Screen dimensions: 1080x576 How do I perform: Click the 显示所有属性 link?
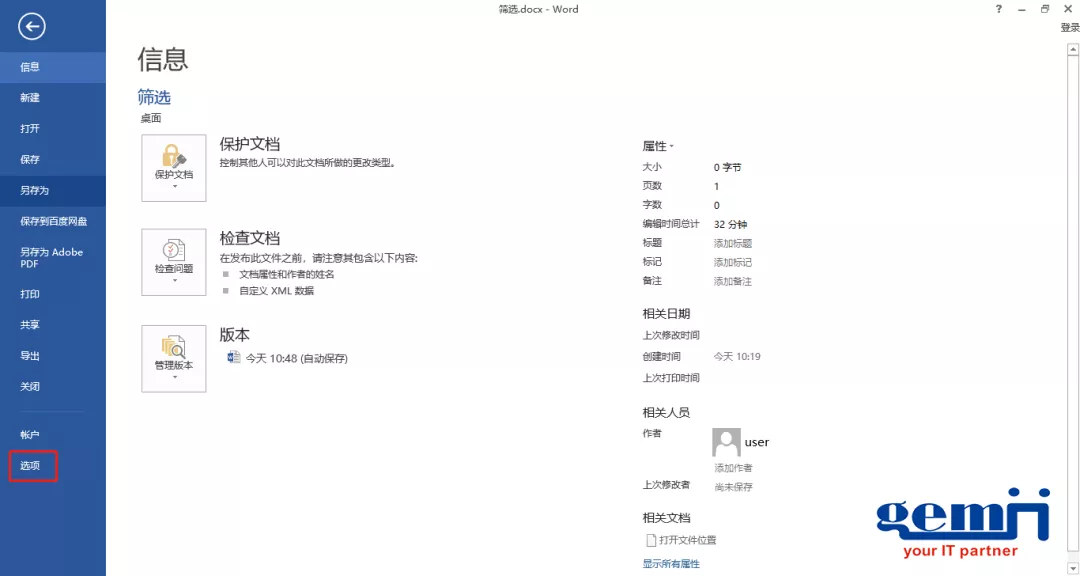[669, 563]
